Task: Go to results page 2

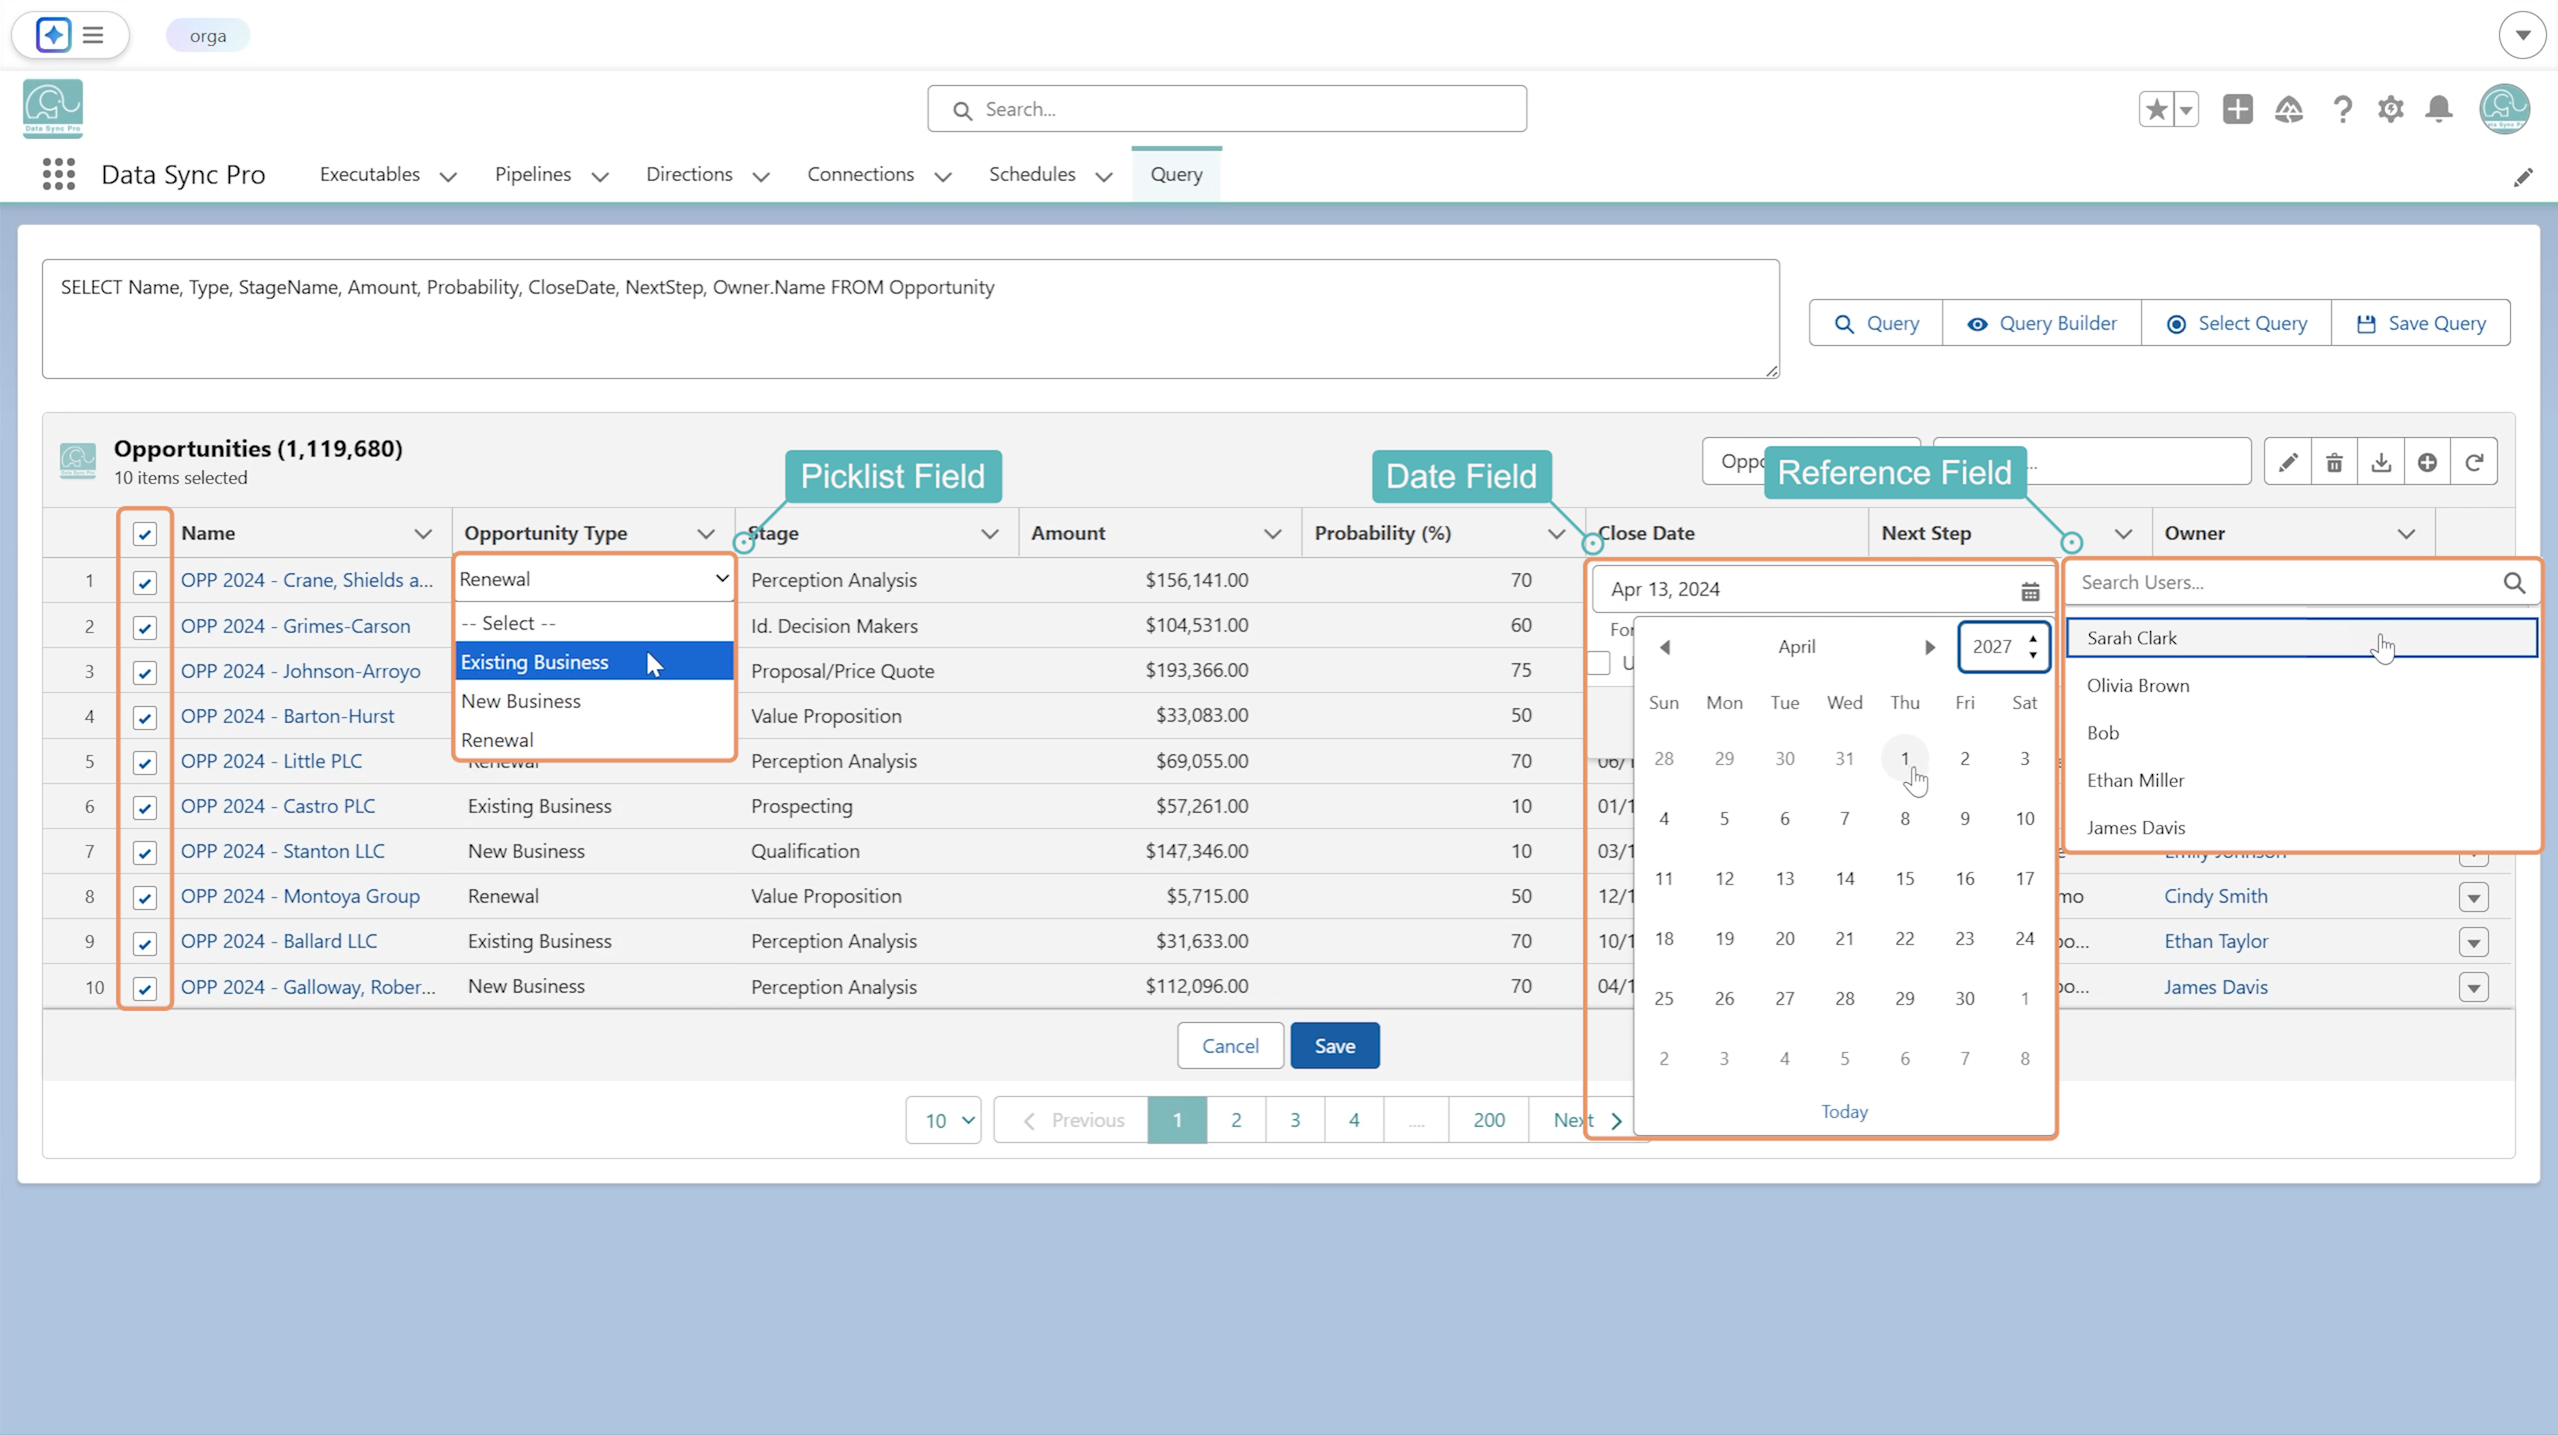Action: tap(1235, 1120)
